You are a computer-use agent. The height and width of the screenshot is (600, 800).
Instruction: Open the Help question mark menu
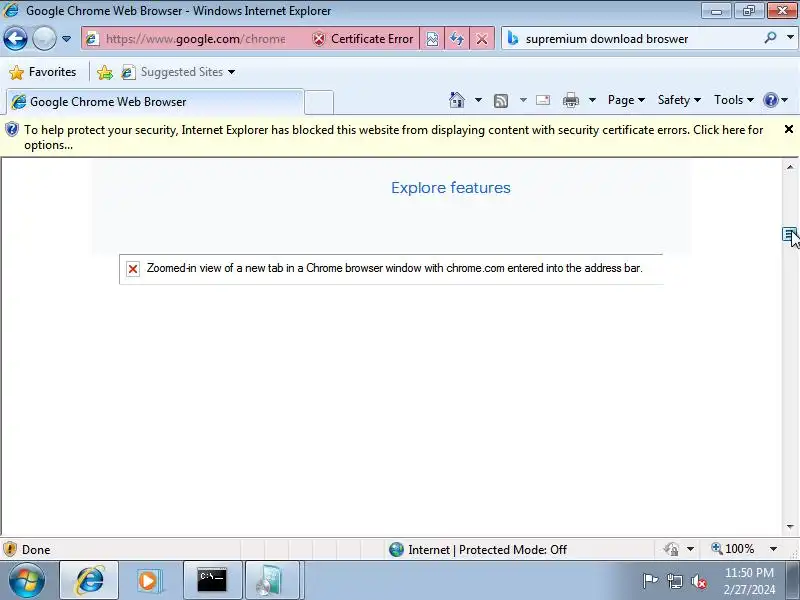(x=776, y=100)
